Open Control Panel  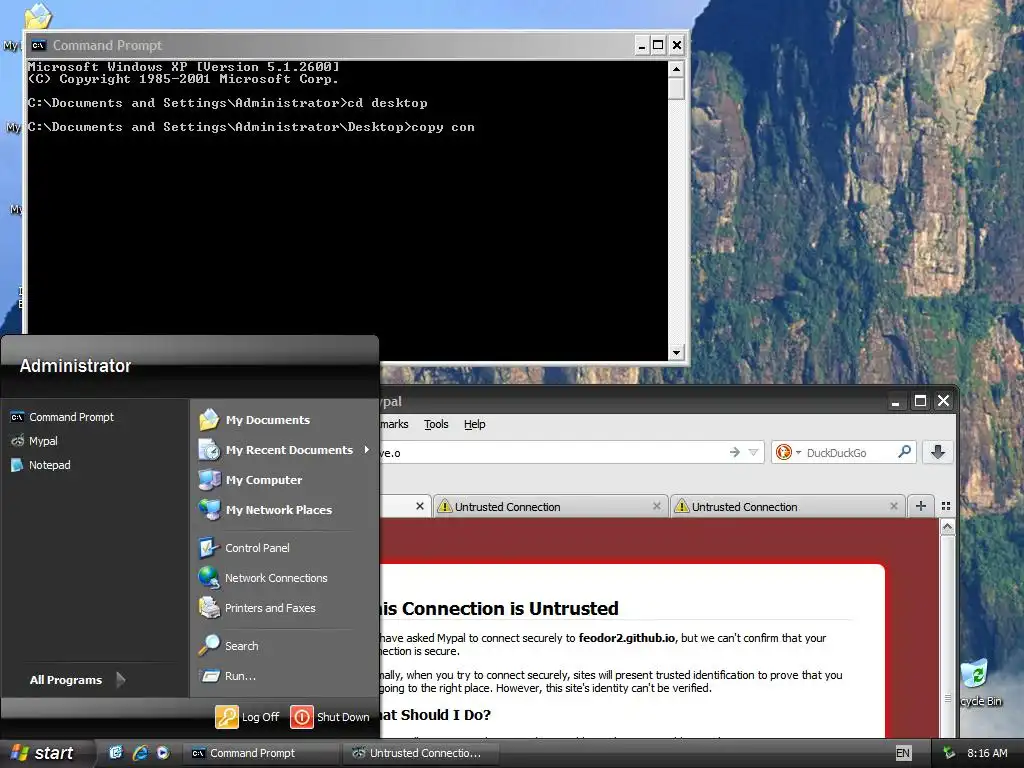click(x=244, y=548)
